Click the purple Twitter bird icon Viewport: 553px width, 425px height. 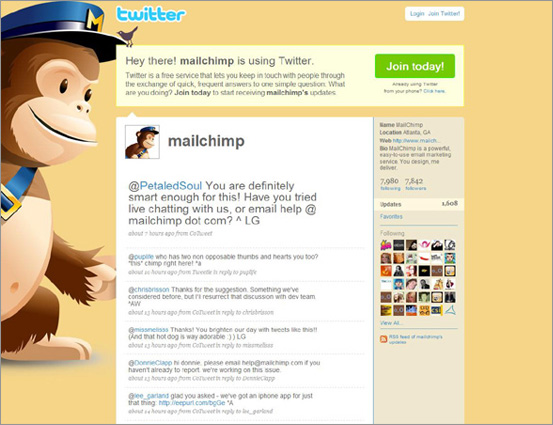(128, 36)
